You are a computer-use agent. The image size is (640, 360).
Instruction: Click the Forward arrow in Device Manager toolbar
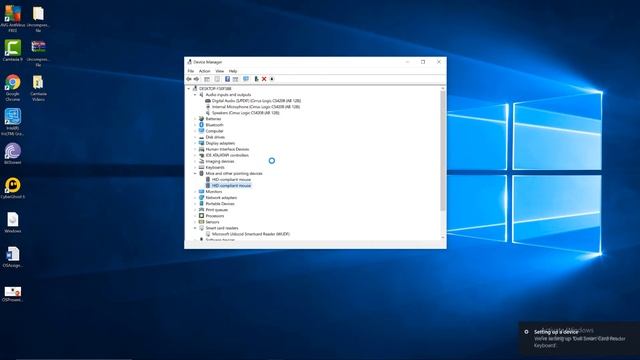(196, 79)
